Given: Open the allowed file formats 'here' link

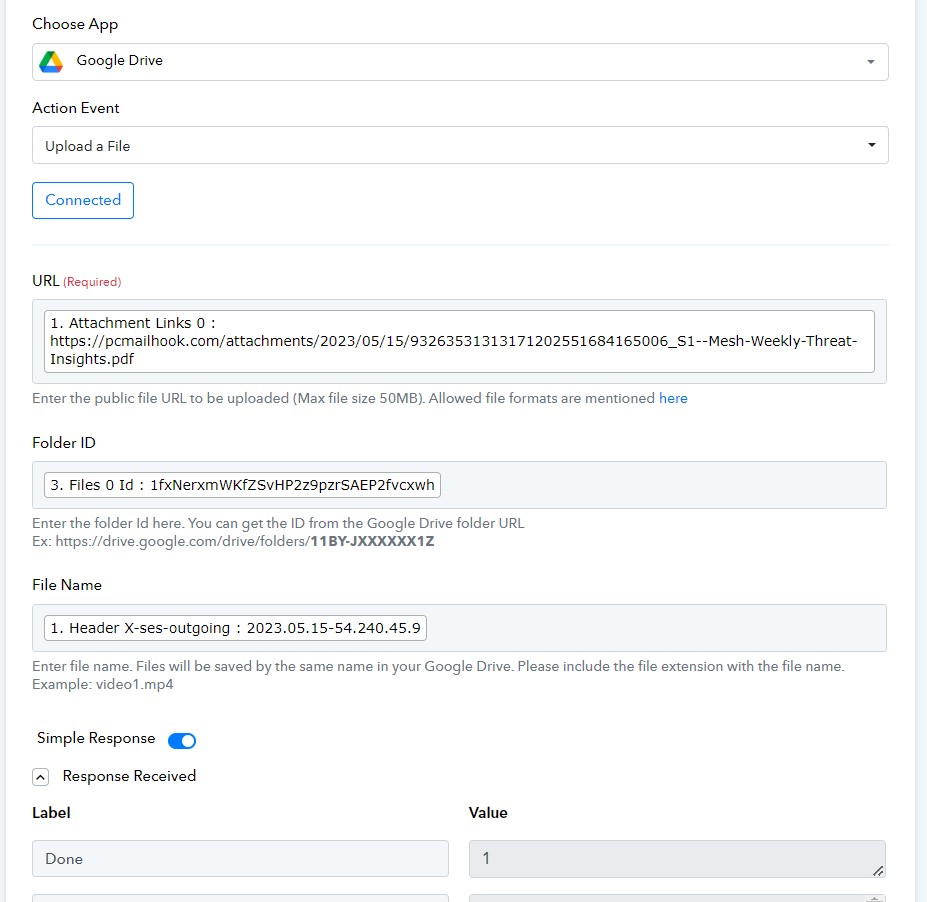Looking at the screenshot, I should pos(673,398).
